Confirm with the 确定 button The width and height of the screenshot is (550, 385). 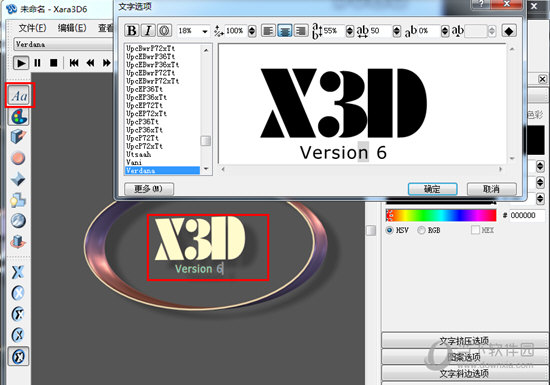(432, 189)
